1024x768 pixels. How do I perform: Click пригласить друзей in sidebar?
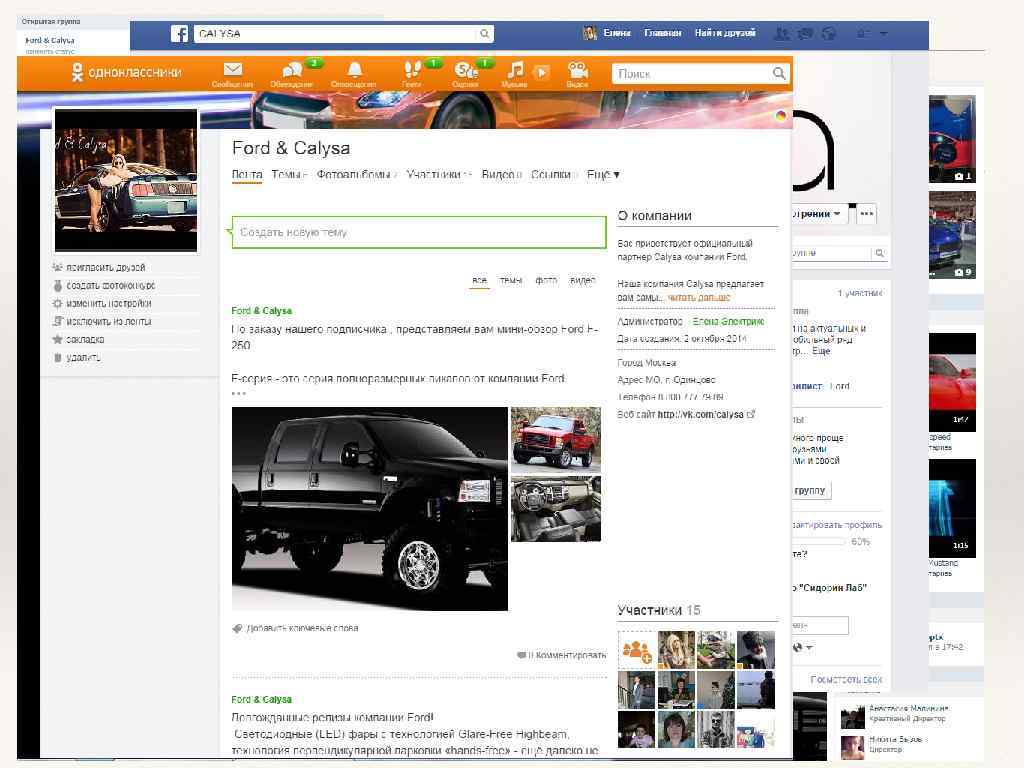[x=105, y=268]
